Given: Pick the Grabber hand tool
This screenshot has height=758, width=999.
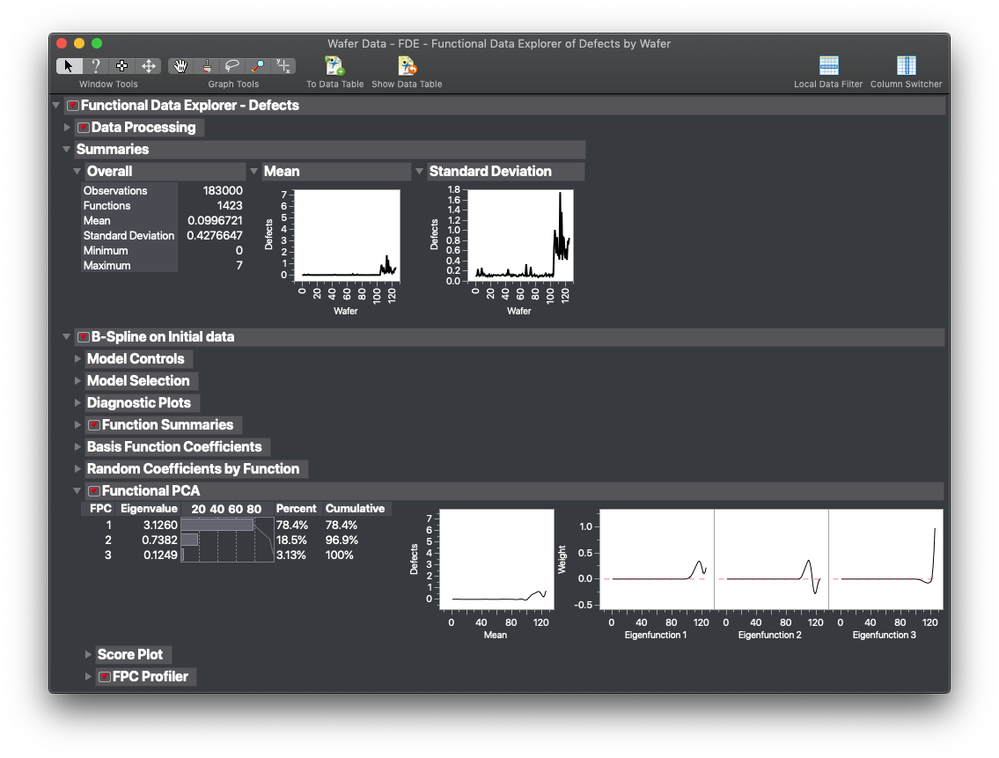Looking at the screenshot, I should point(181,66).
